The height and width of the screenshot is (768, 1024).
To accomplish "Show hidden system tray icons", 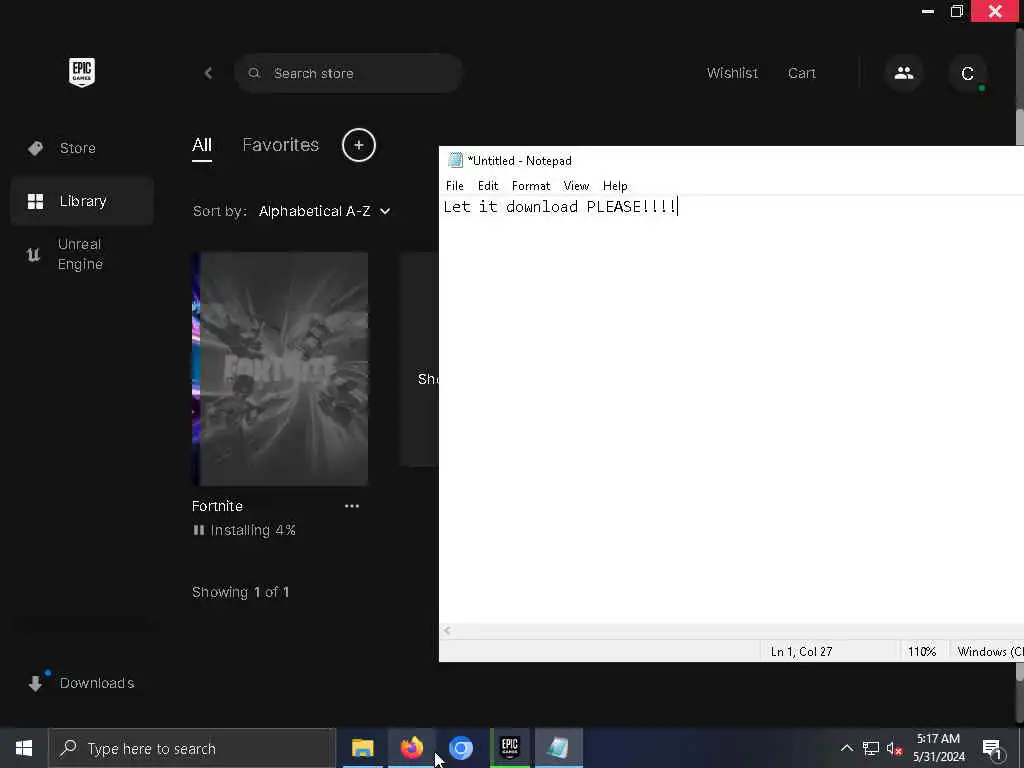I will (846, 748).
